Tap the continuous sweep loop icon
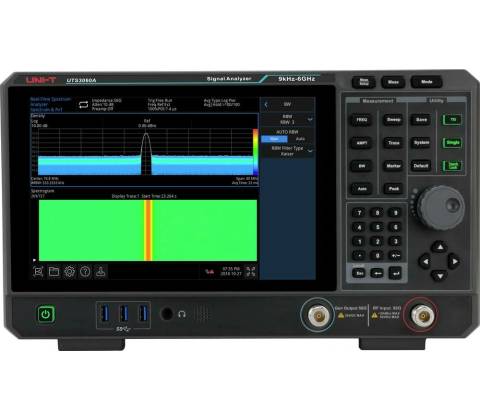This screenshot has height=420, width=480. coord(83,105)
